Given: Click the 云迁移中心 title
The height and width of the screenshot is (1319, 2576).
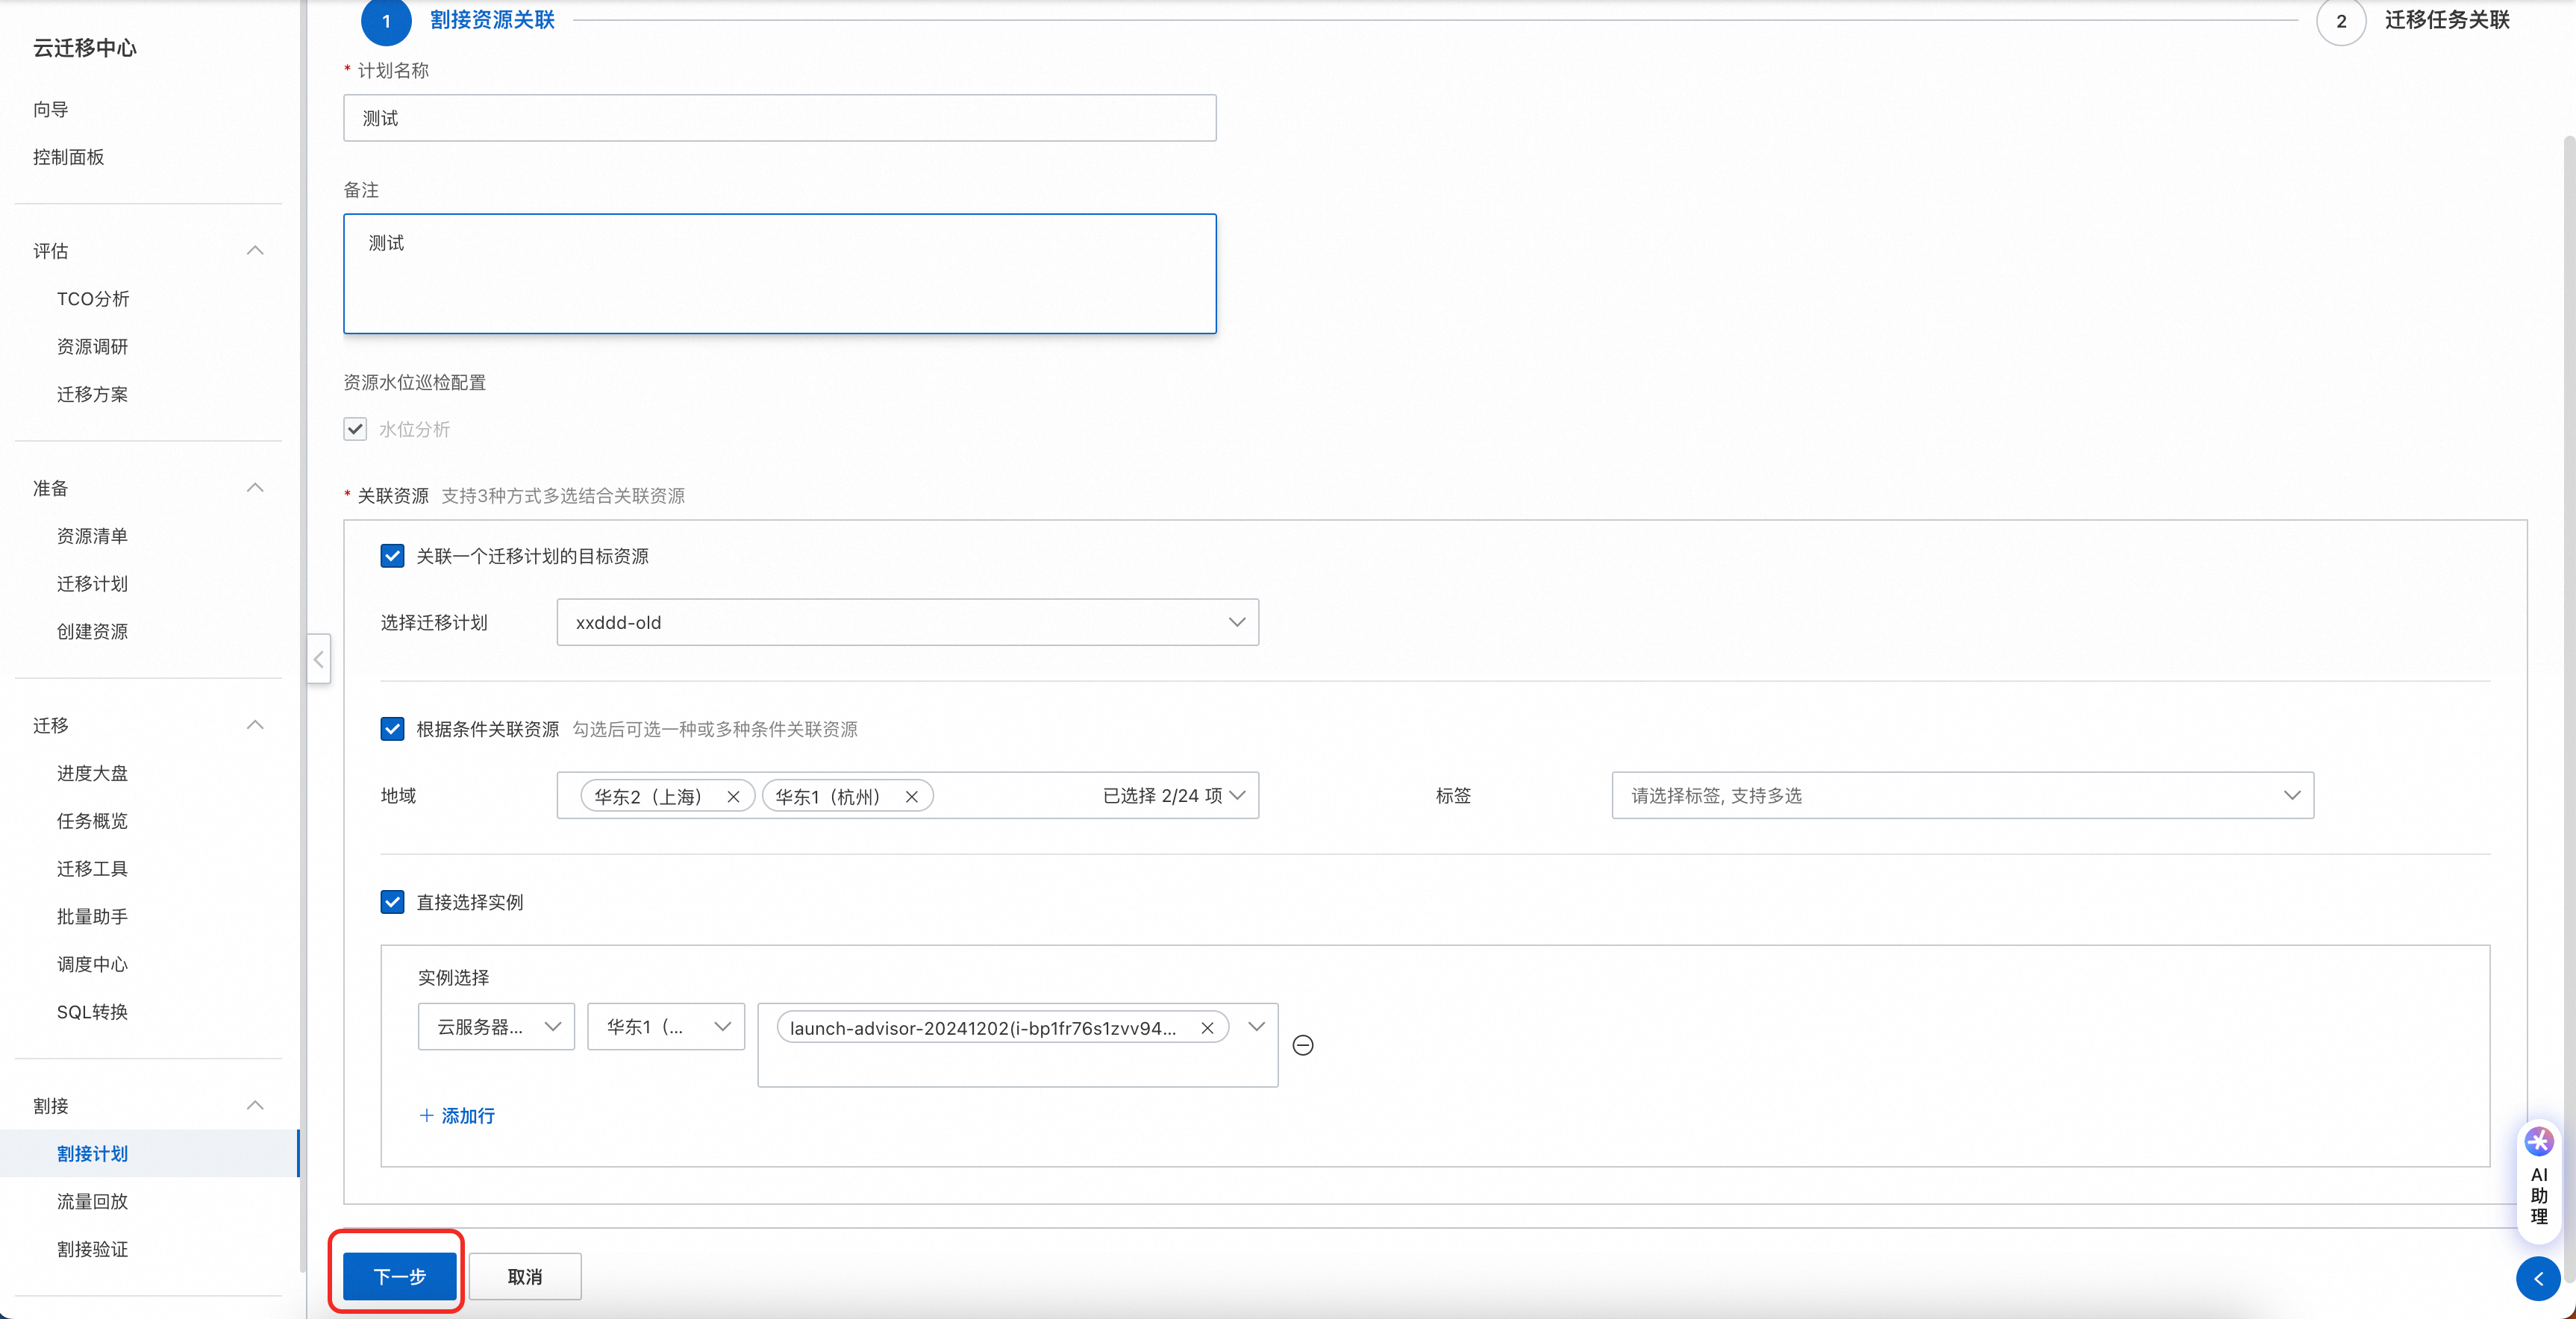Looking at the screenshot, I should [x=85, y=48].
